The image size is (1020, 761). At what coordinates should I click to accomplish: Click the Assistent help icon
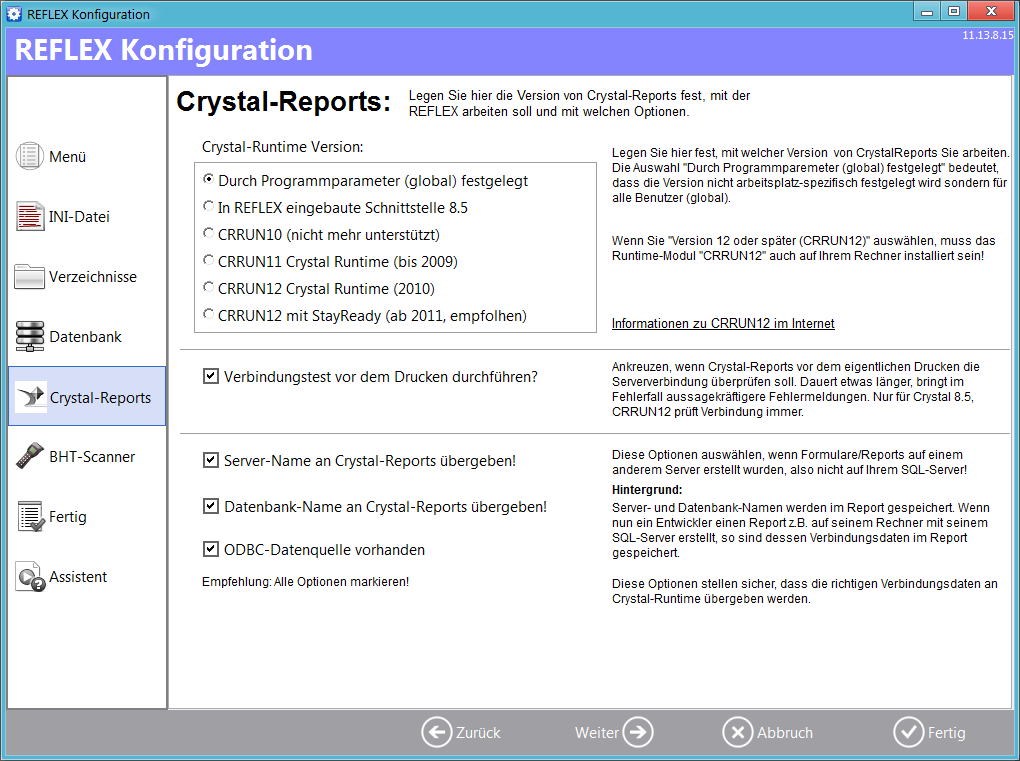(x=30, y=576)
